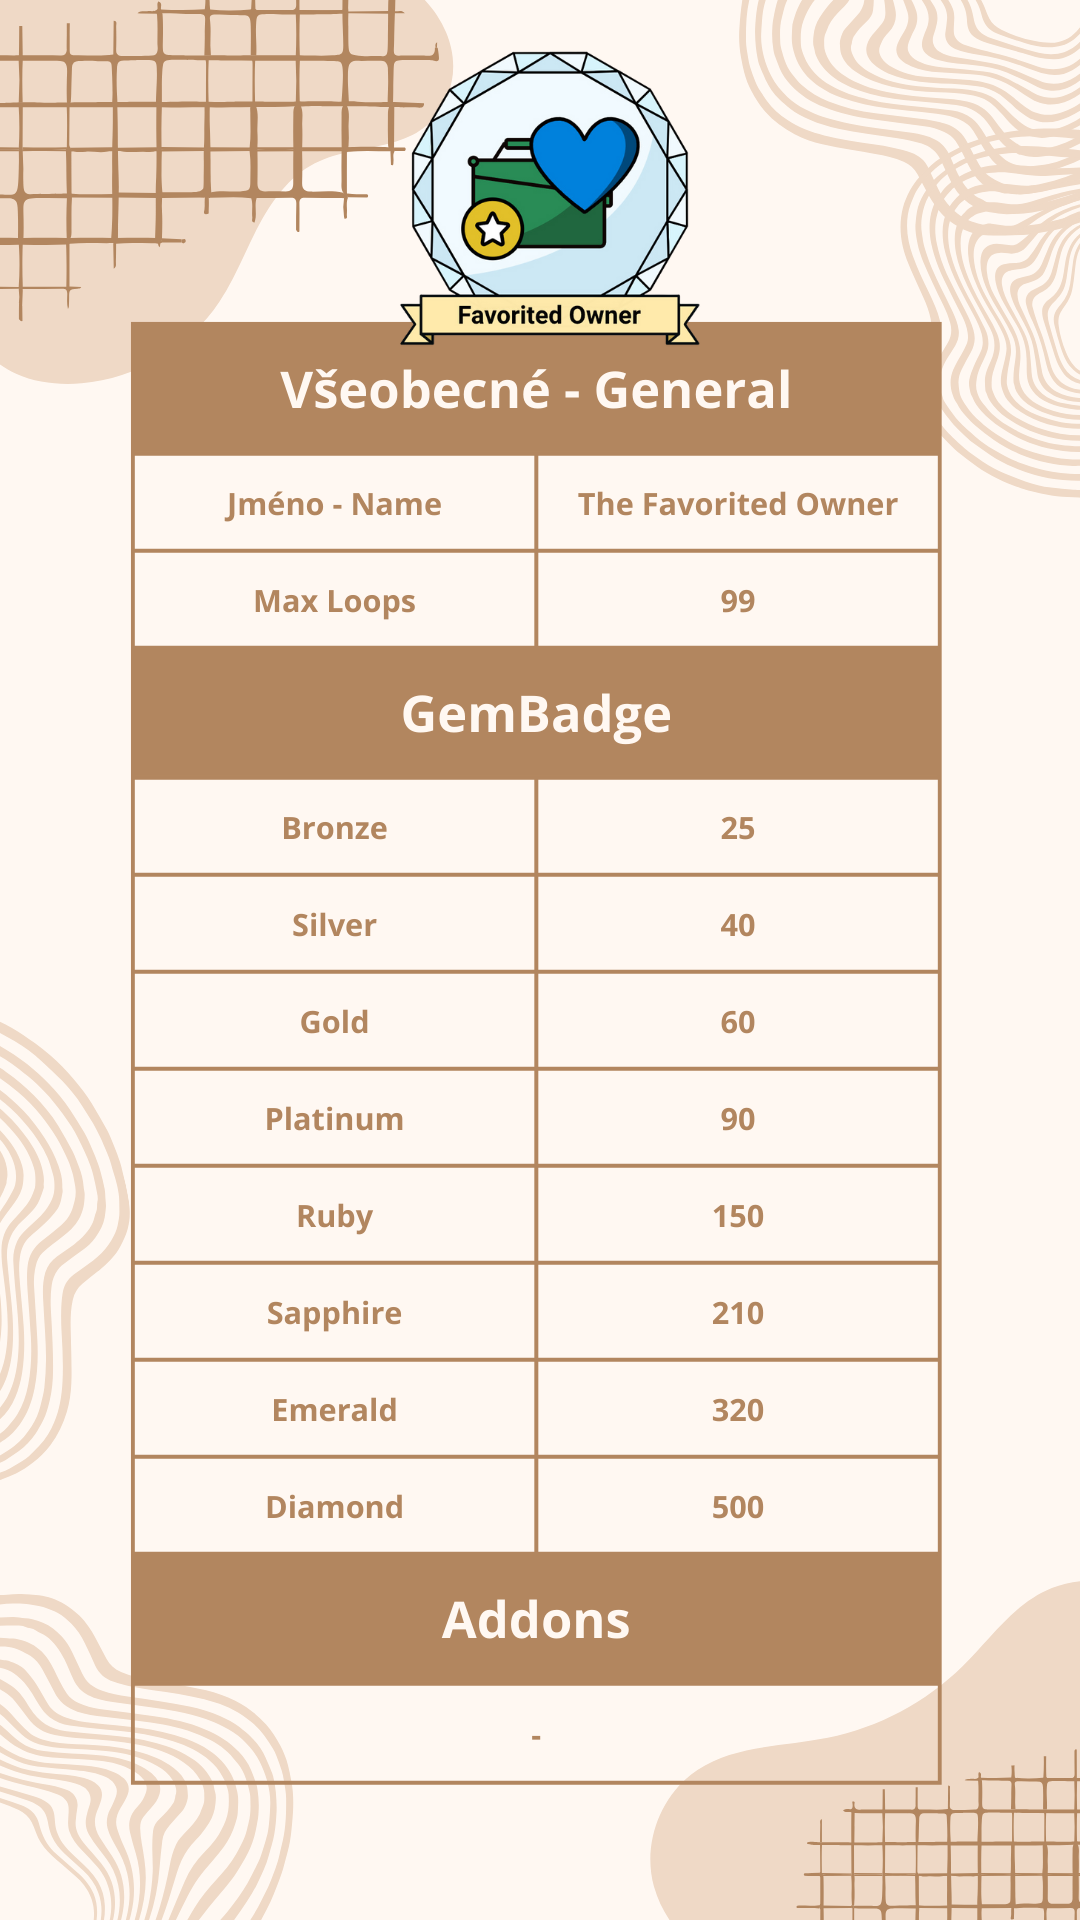Click the Jméno - Name label cell
1080x1920 pixels.
click(334, 504)
